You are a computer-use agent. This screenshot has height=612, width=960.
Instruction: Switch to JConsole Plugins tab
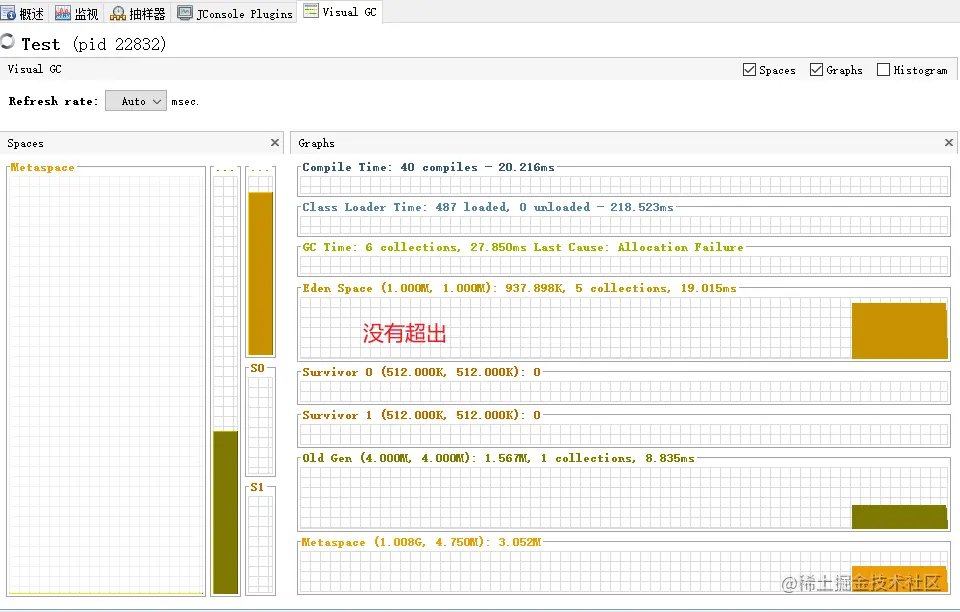(x=235, y=13)
